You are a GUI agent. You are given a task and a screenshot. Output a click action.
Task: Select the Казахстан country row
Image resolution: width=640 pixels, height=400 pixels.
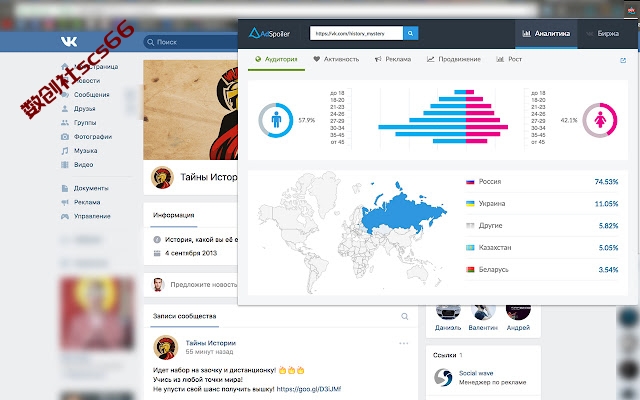[542, 247]
